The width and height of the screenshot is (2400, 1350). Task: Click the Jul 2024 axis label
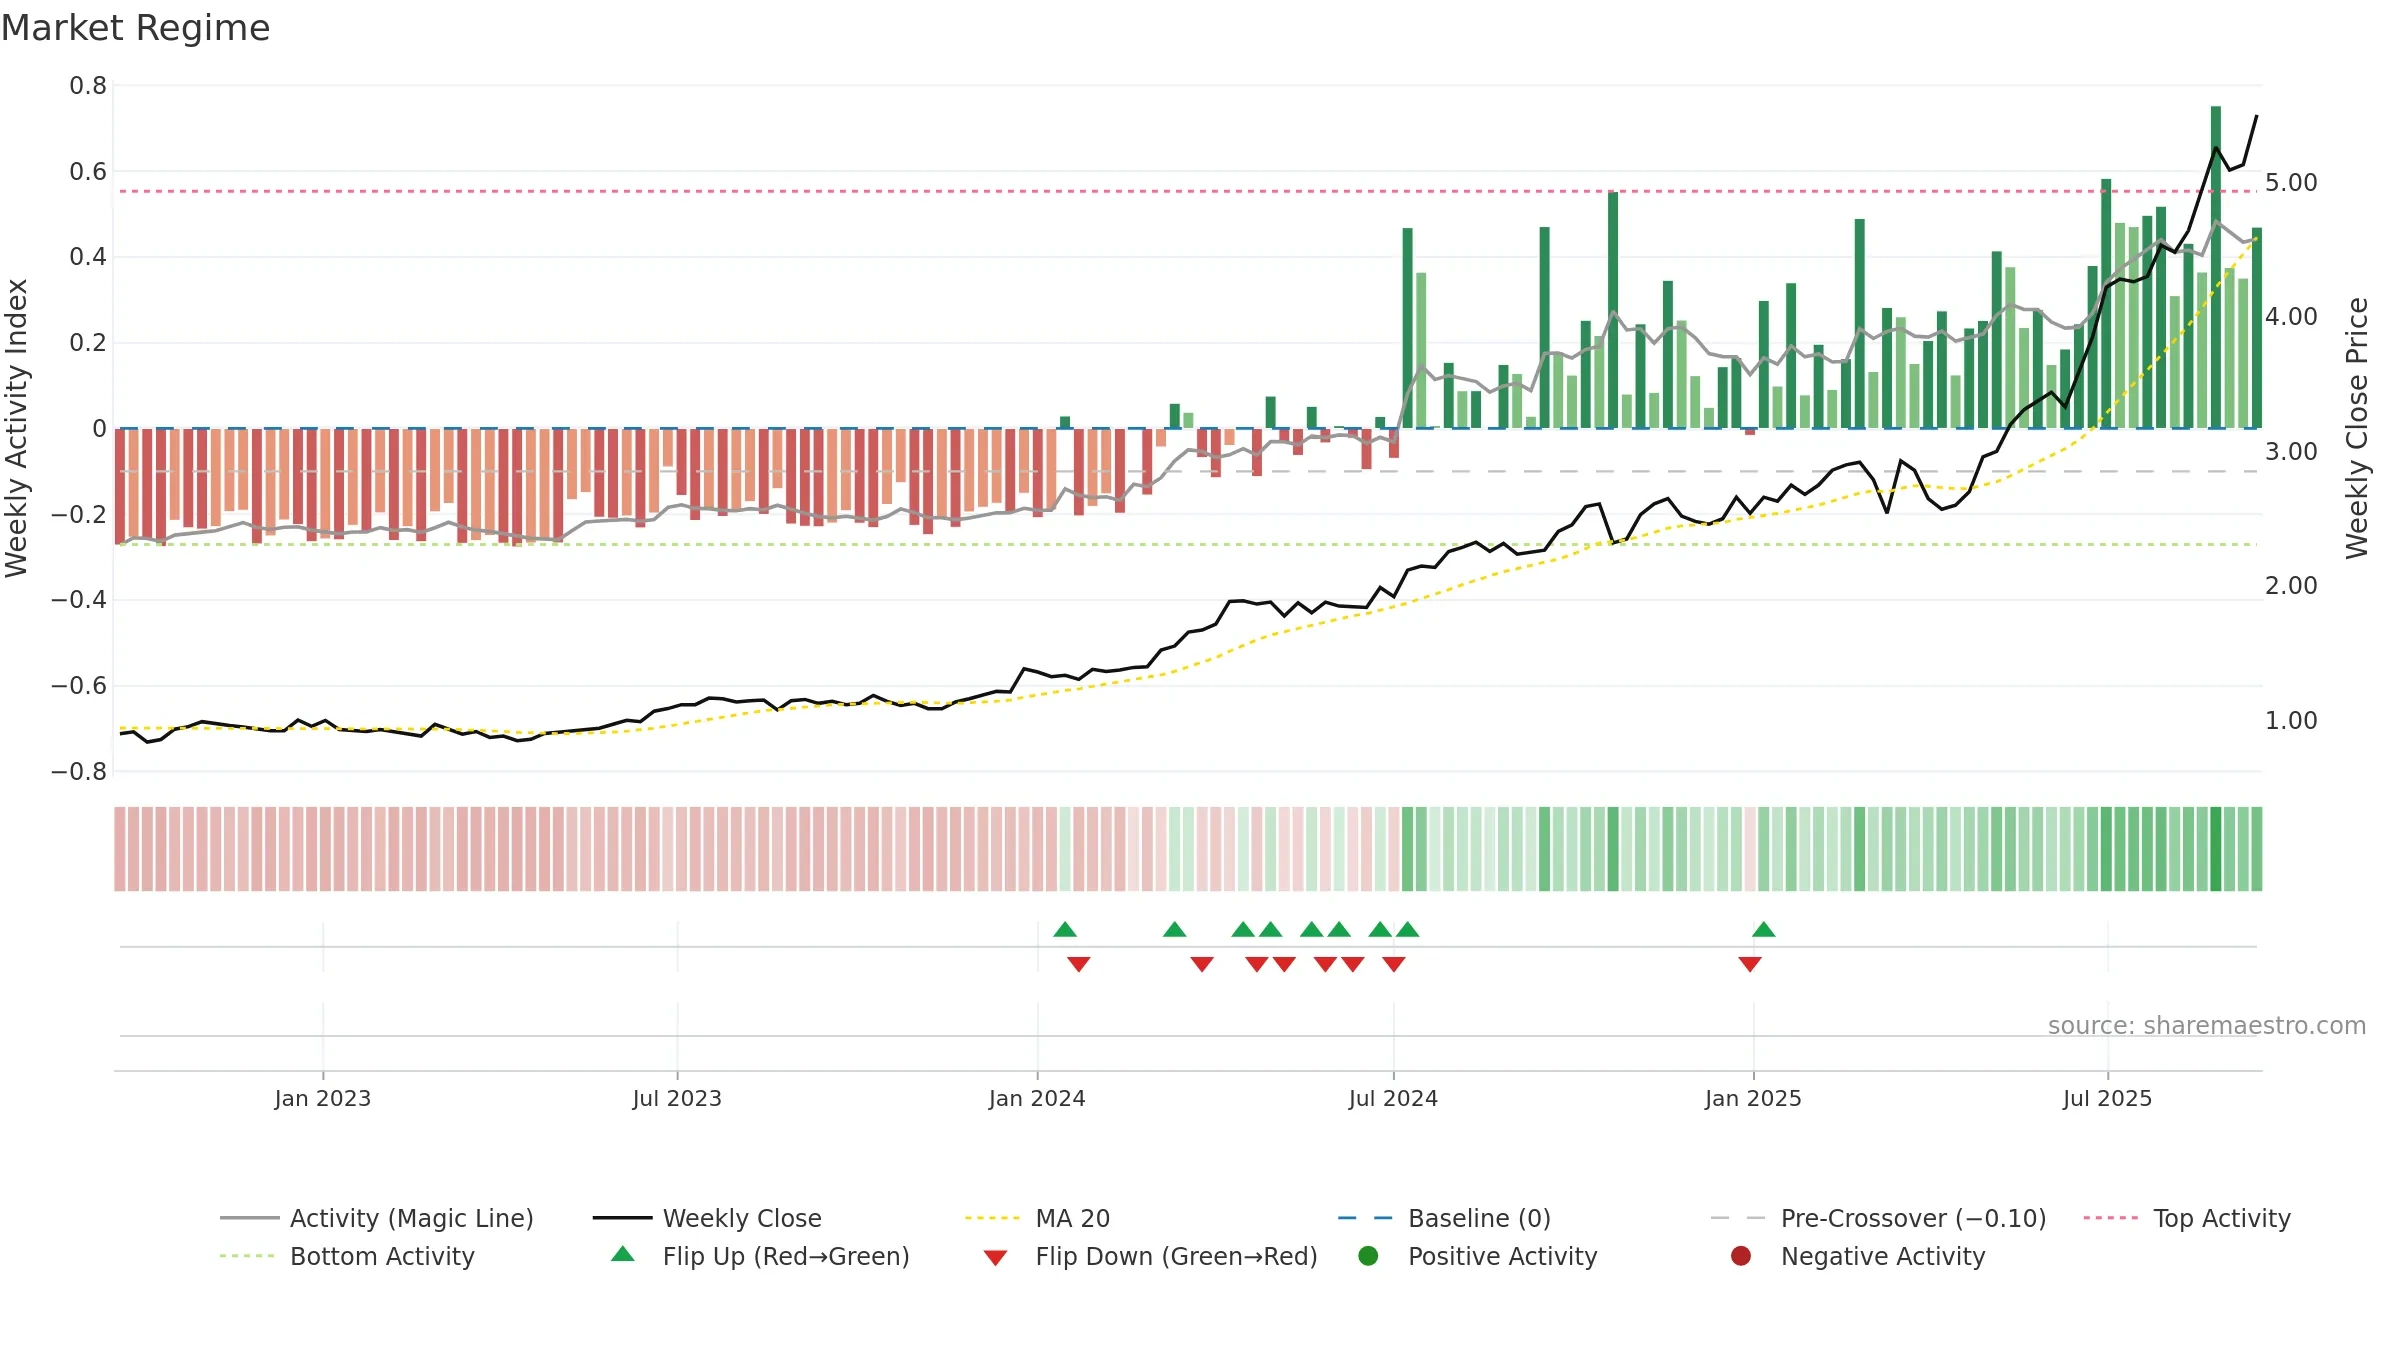(x=1393, y=1098)
